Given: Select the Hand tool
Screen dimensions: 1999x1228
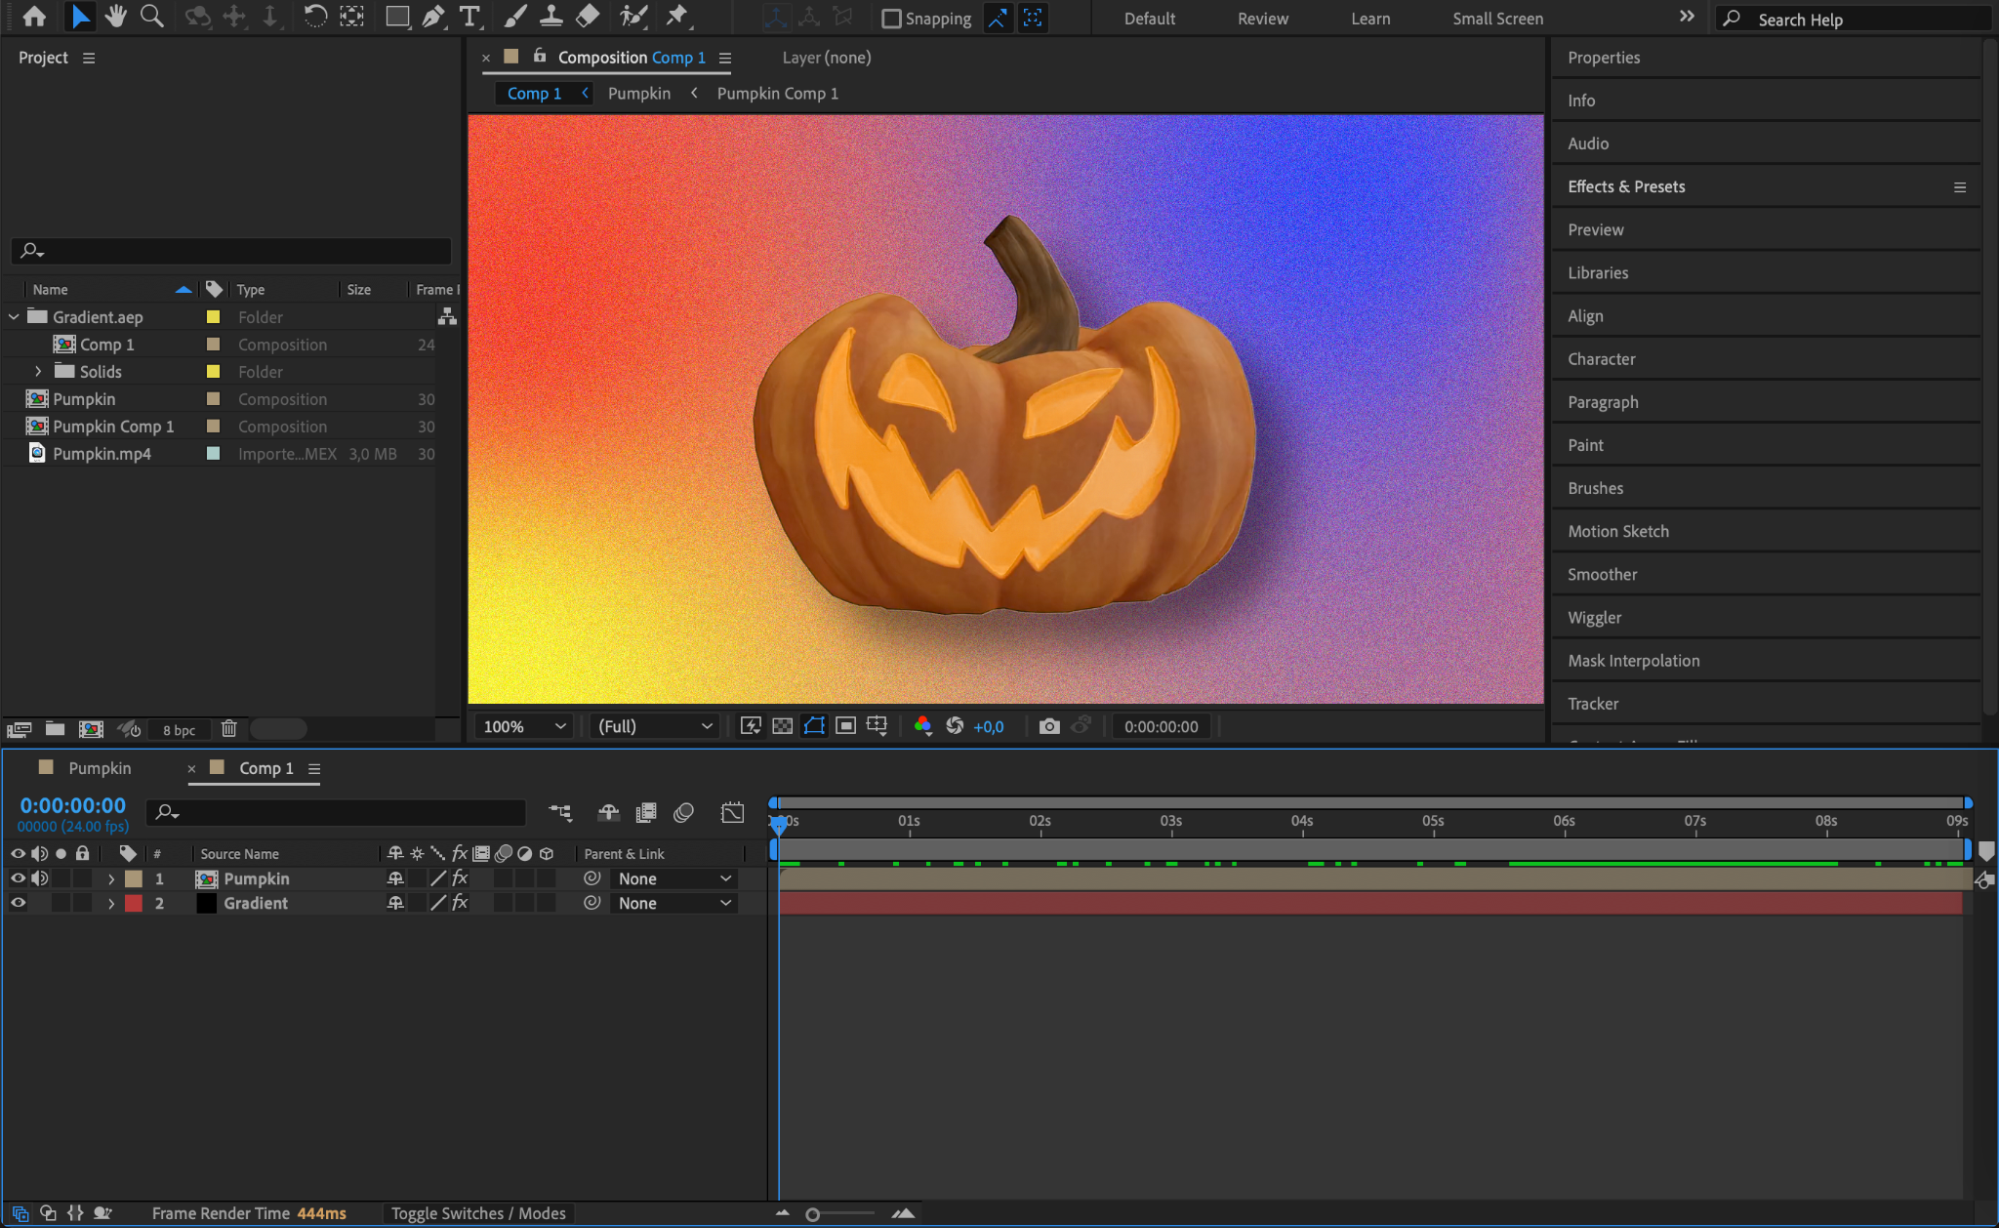Looking at the screenshot, I should pos(116,17).
